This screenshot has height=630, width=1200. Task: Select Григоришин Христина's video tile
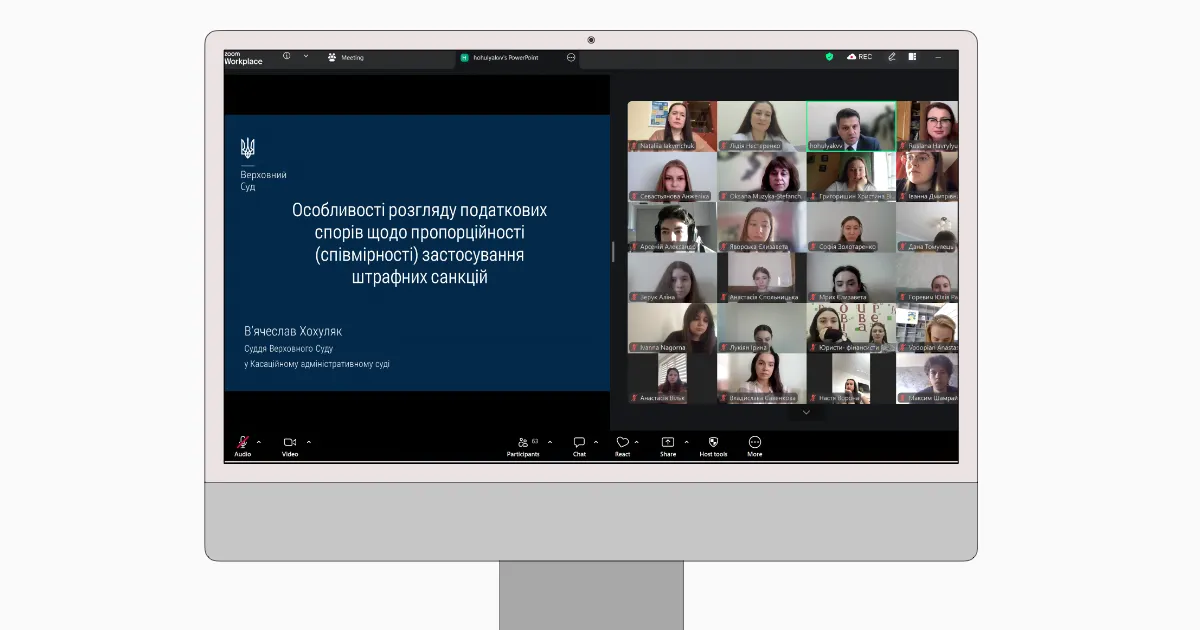pyautogui.click(x=851, y=176)
